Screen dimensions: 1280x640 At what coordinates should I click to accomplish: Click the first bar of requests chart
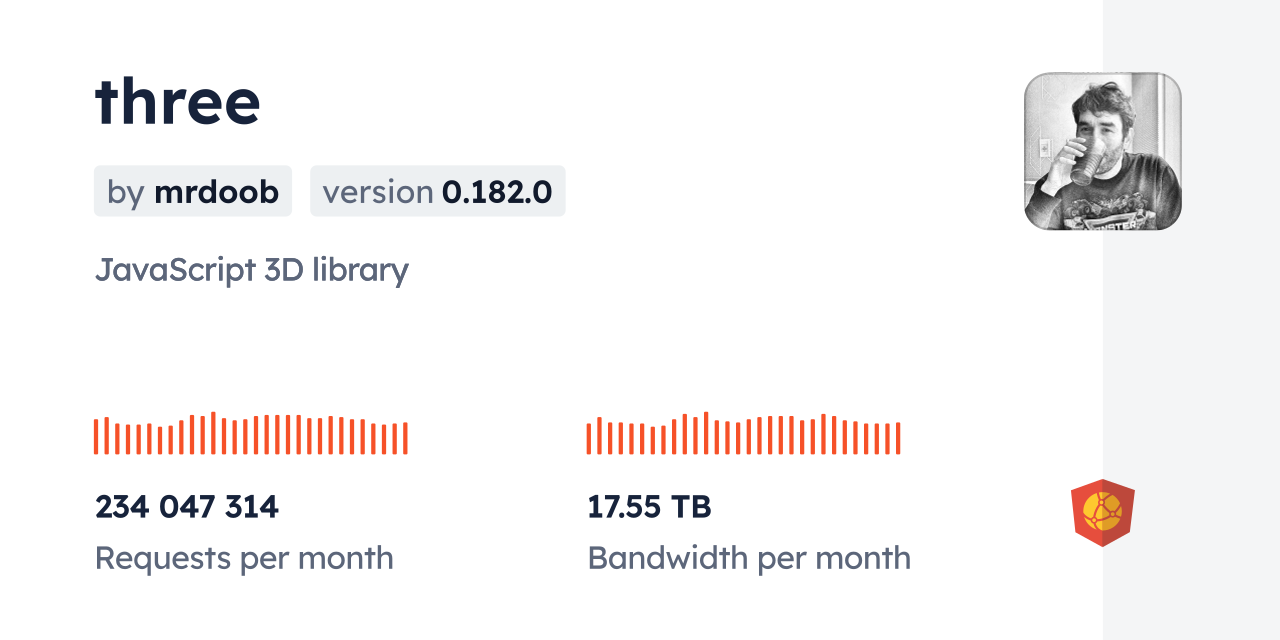(96, 436)
